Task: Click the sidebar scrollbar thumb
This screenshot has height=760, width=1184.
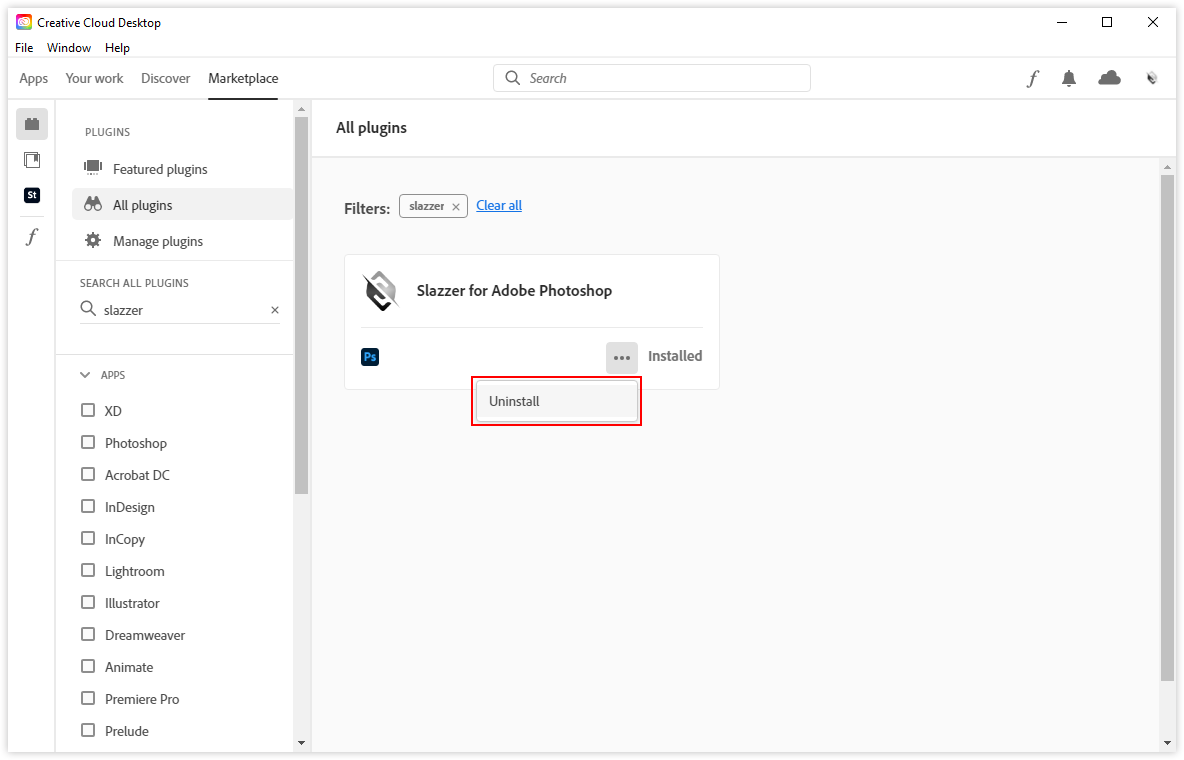Action: 301,306
